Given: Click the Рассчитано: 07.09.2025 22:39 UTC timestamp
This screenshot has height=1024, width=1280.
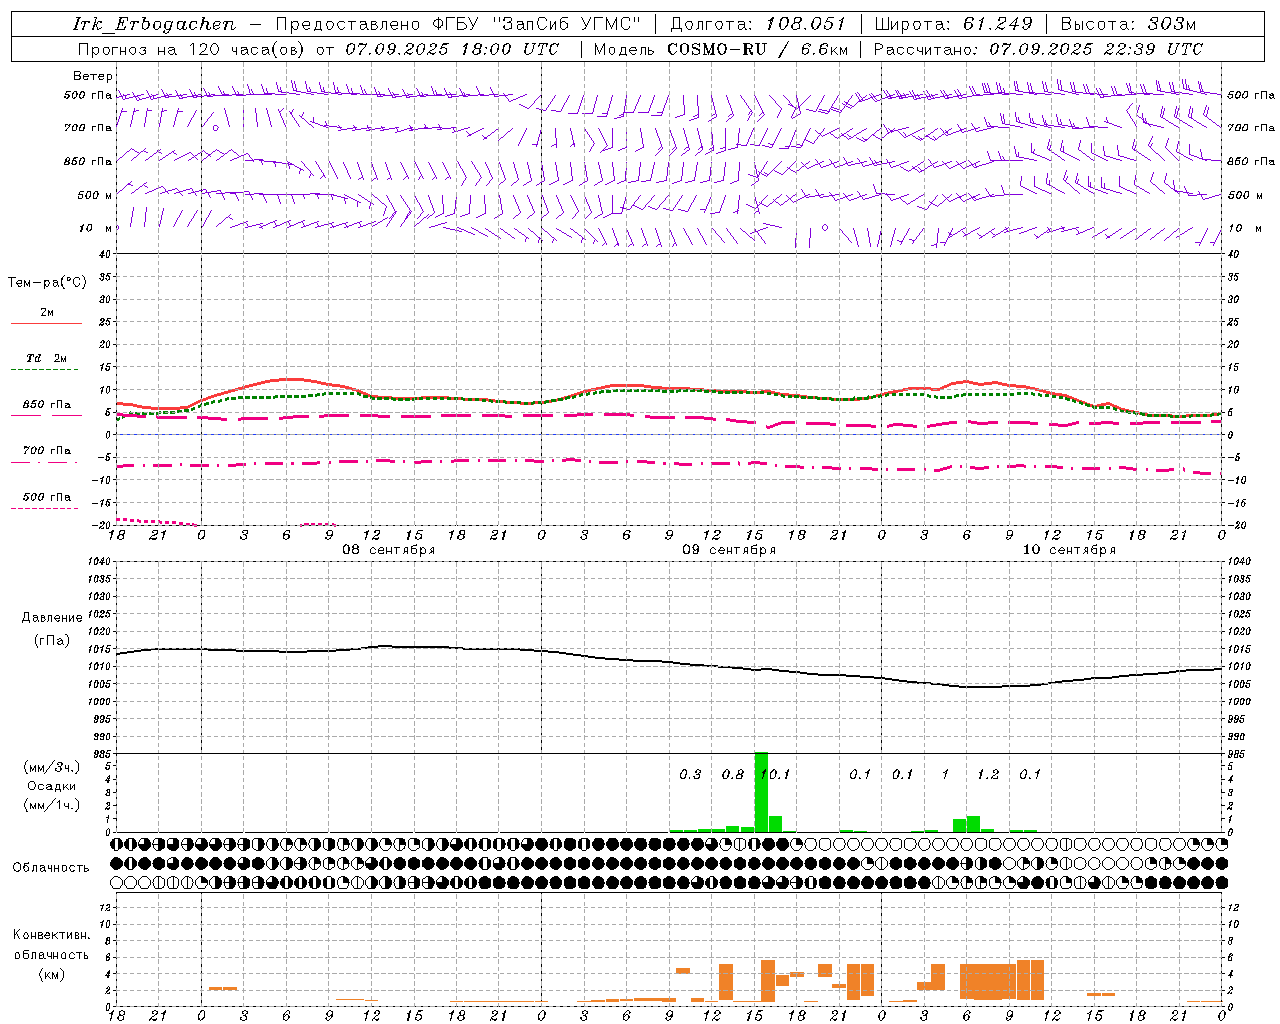Looking at the screenshot, I should pyautogui.click(x=1038, y=49).
